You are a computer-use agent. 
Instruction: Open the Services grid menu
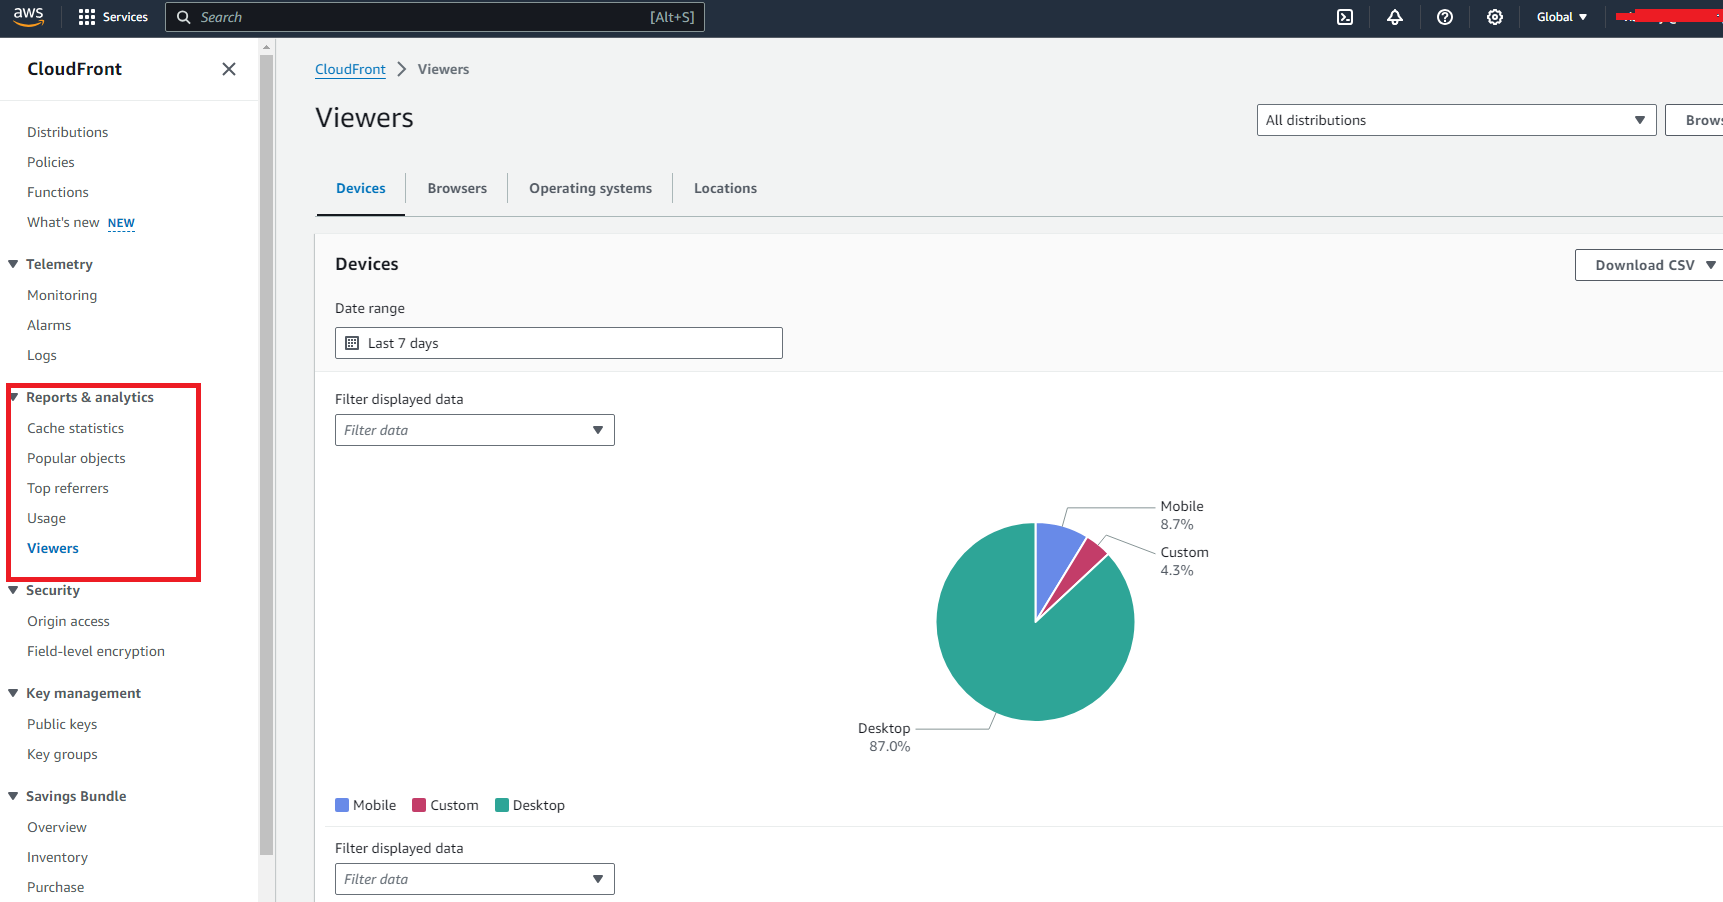click(x=87, y=17)
